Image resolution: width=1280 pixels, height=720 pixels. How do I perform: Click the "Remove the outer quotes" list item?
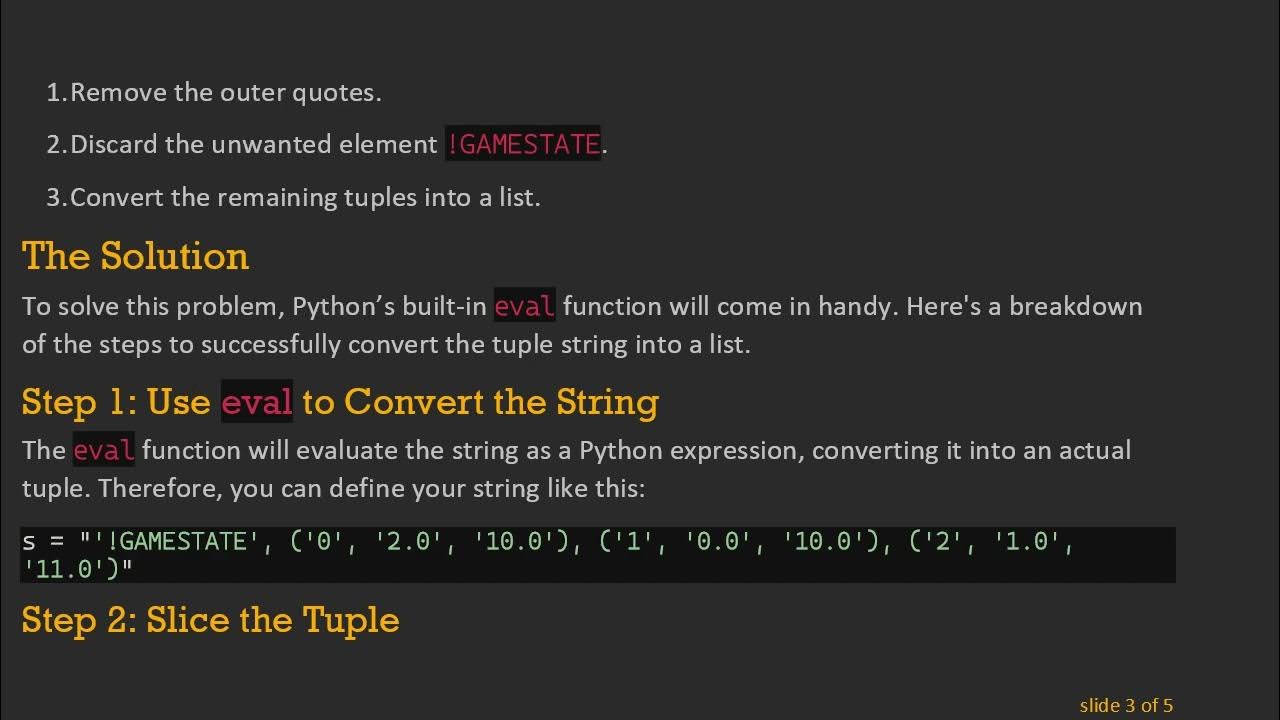tap(225, 93)
